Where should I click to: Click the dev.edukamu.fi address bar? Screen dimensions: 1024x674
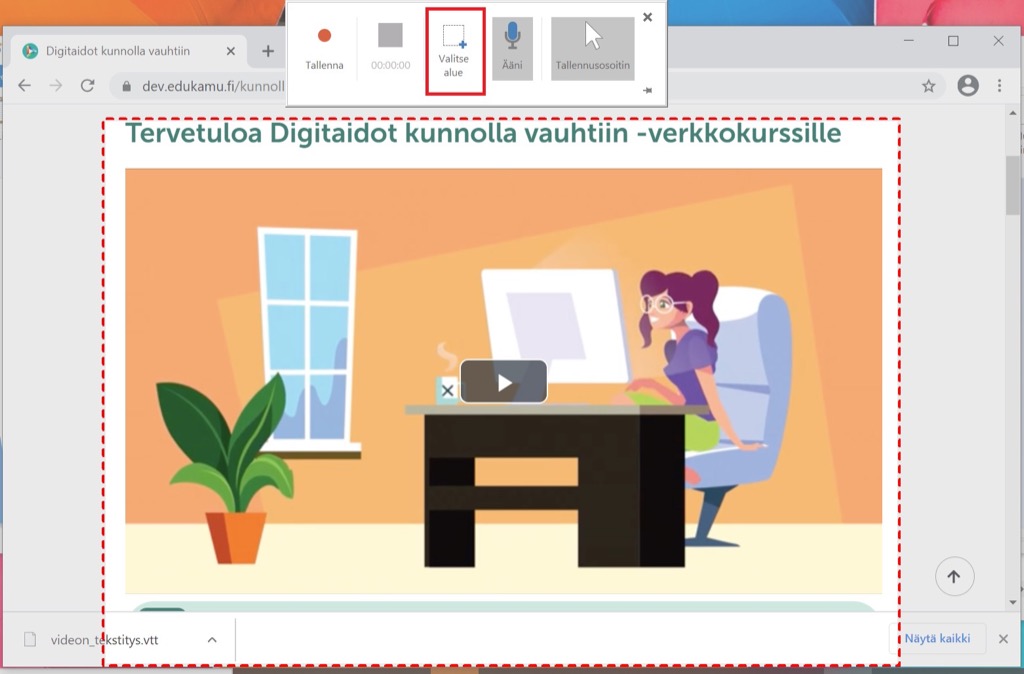pos(214,86)
